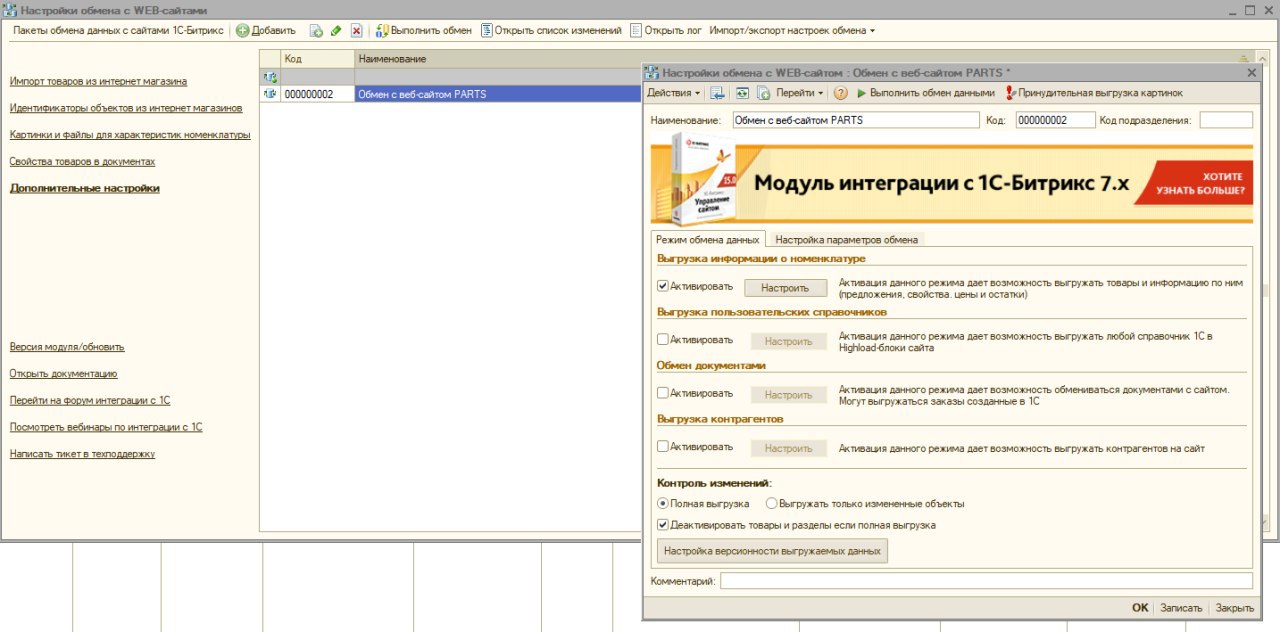Click the dialog title bar window icon

tap(652, 72)
